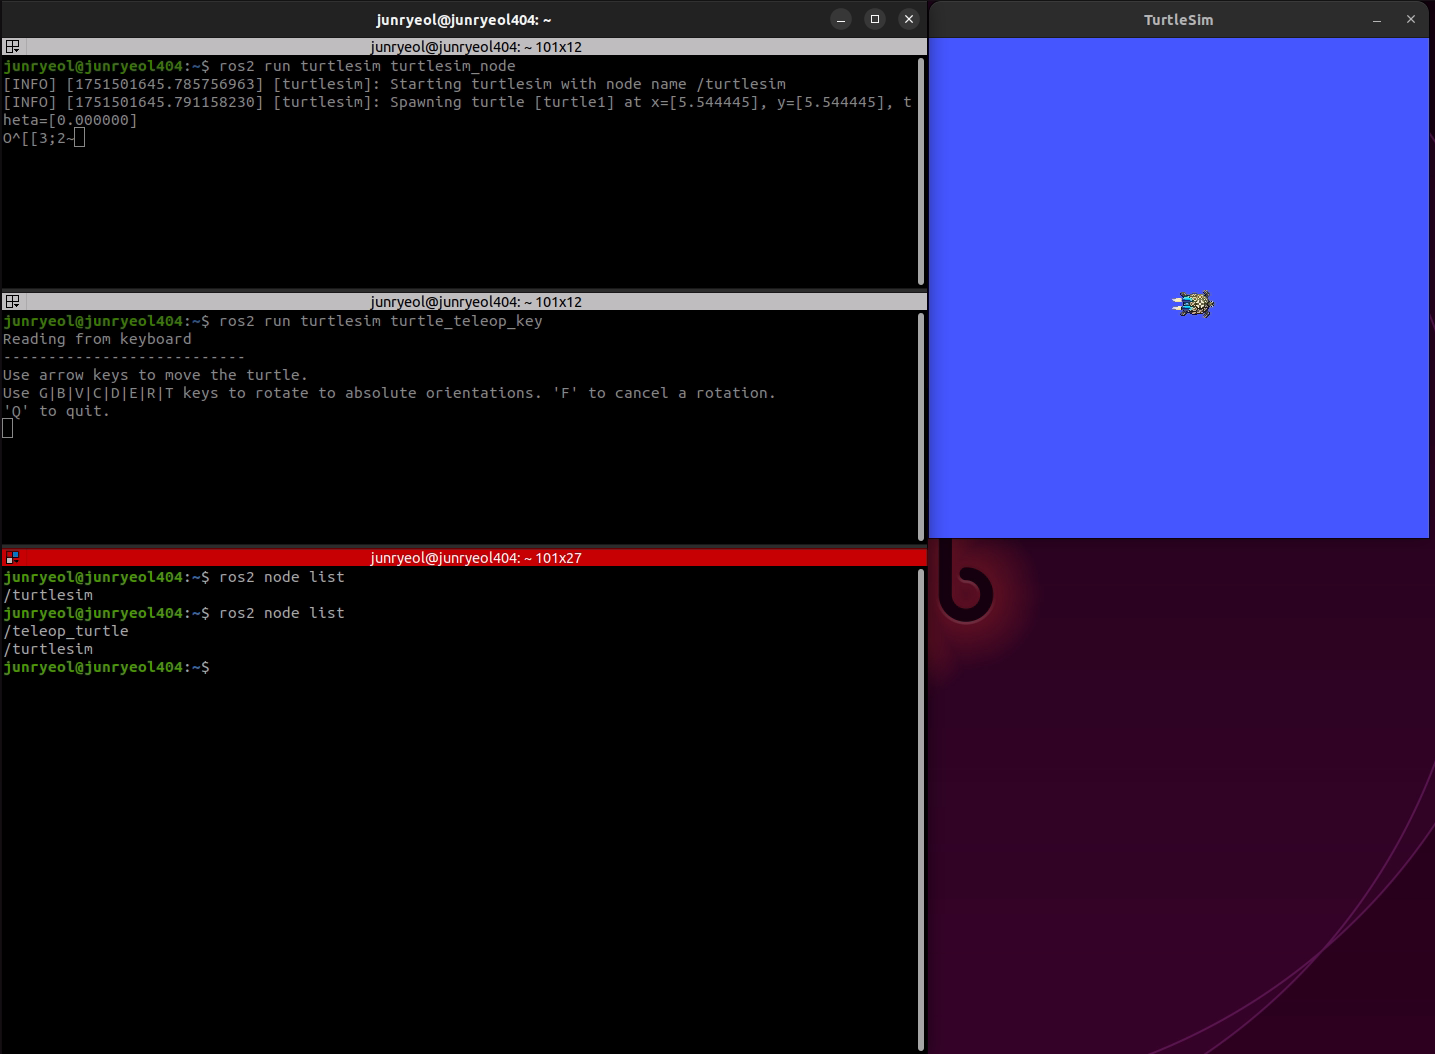Minimize the TurtleSim window

coord(1377,20)
